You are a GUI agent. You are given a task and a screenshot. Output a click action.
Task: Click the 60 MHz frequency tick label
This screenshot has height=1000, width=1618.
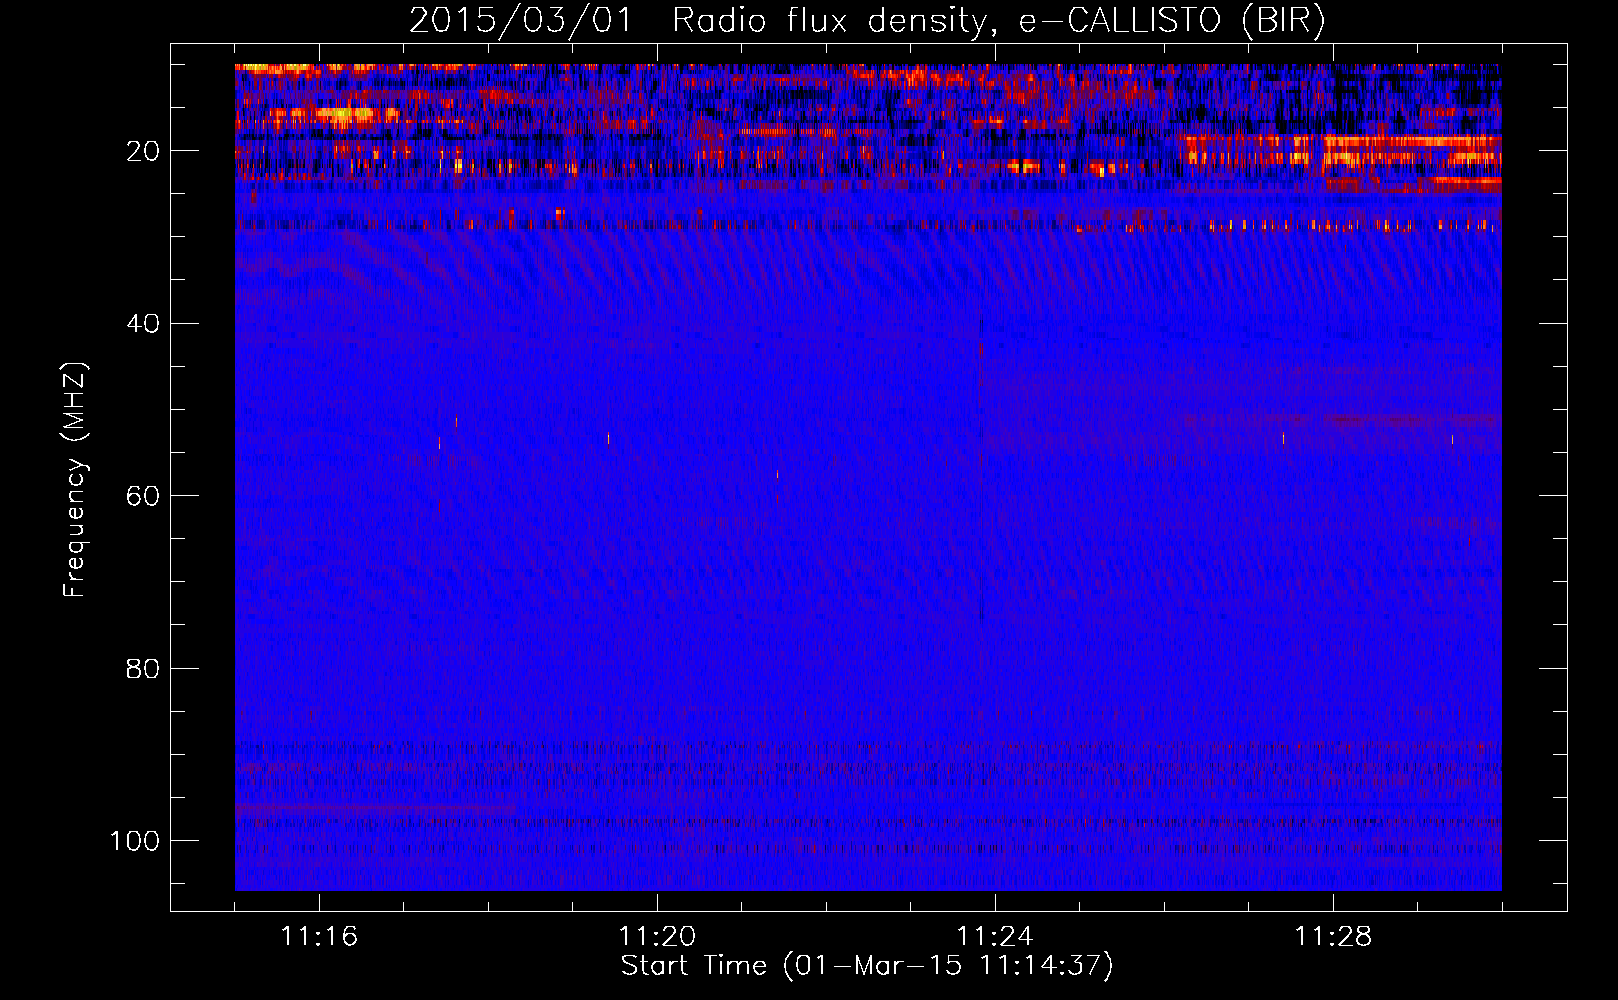142,496
